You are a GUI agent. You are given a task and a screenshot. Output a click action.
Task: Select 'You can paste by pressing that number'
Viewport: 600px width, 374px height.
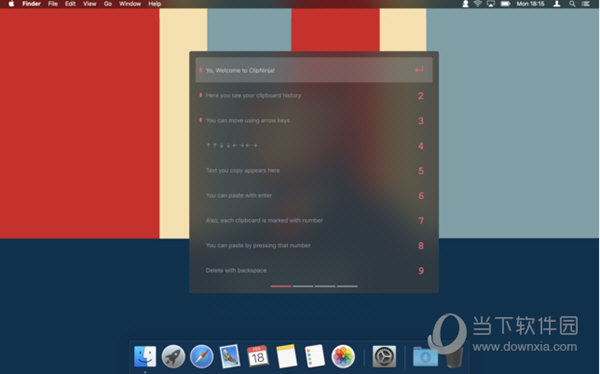click(314, 245)
